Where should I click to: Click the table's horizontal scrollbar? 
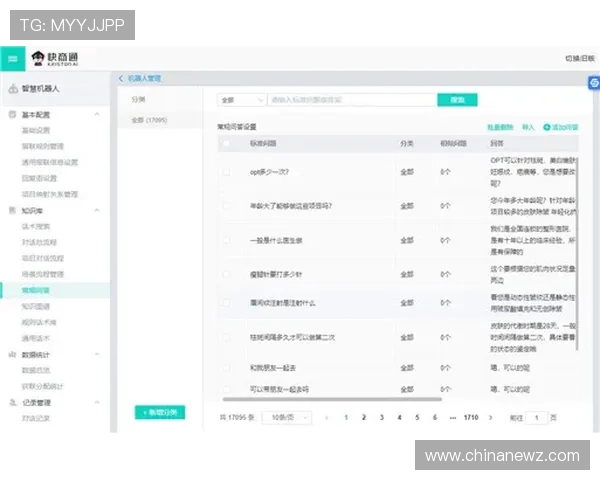point(332,399)
